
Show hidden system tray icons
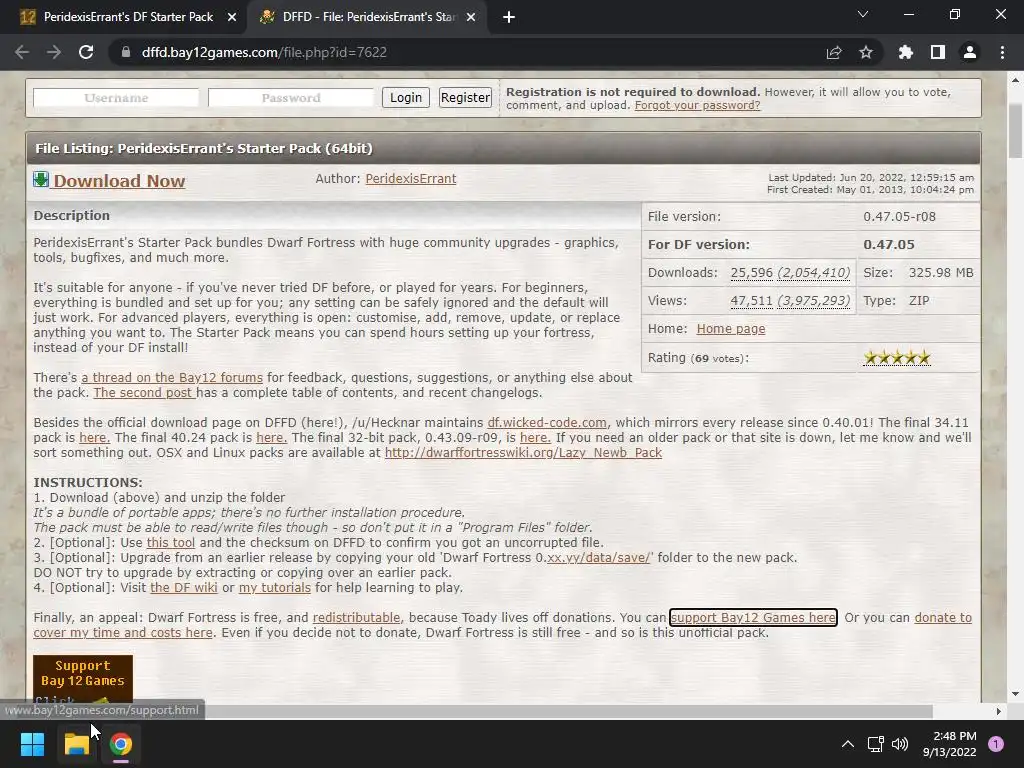848,744
